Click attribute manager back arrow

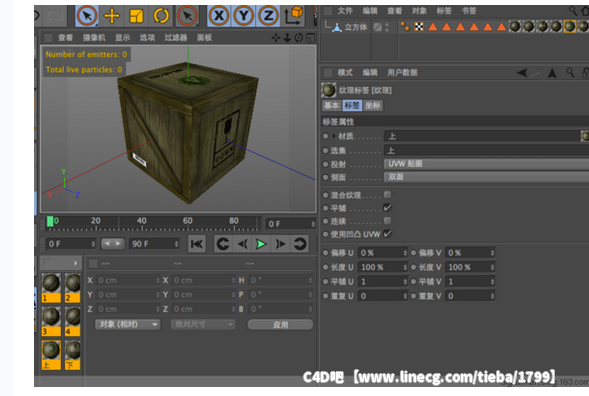coord(522,73)
